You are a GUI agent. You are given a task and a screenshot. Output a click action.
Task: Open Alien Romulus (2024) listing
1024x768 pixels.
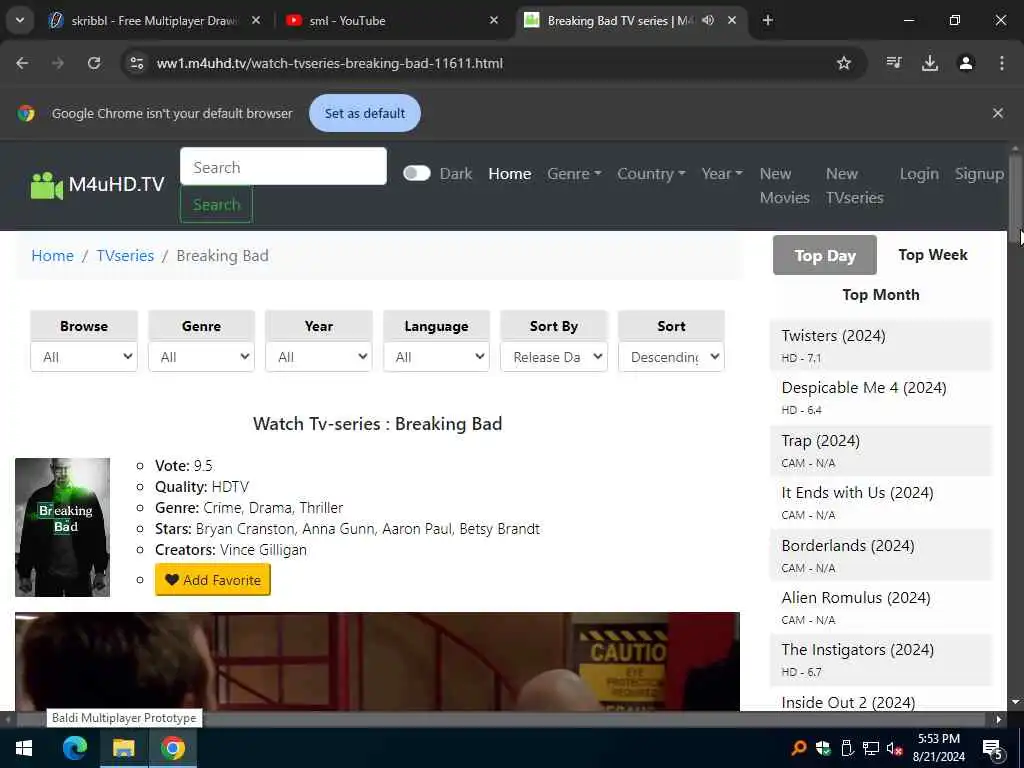(x=856, y=598)
